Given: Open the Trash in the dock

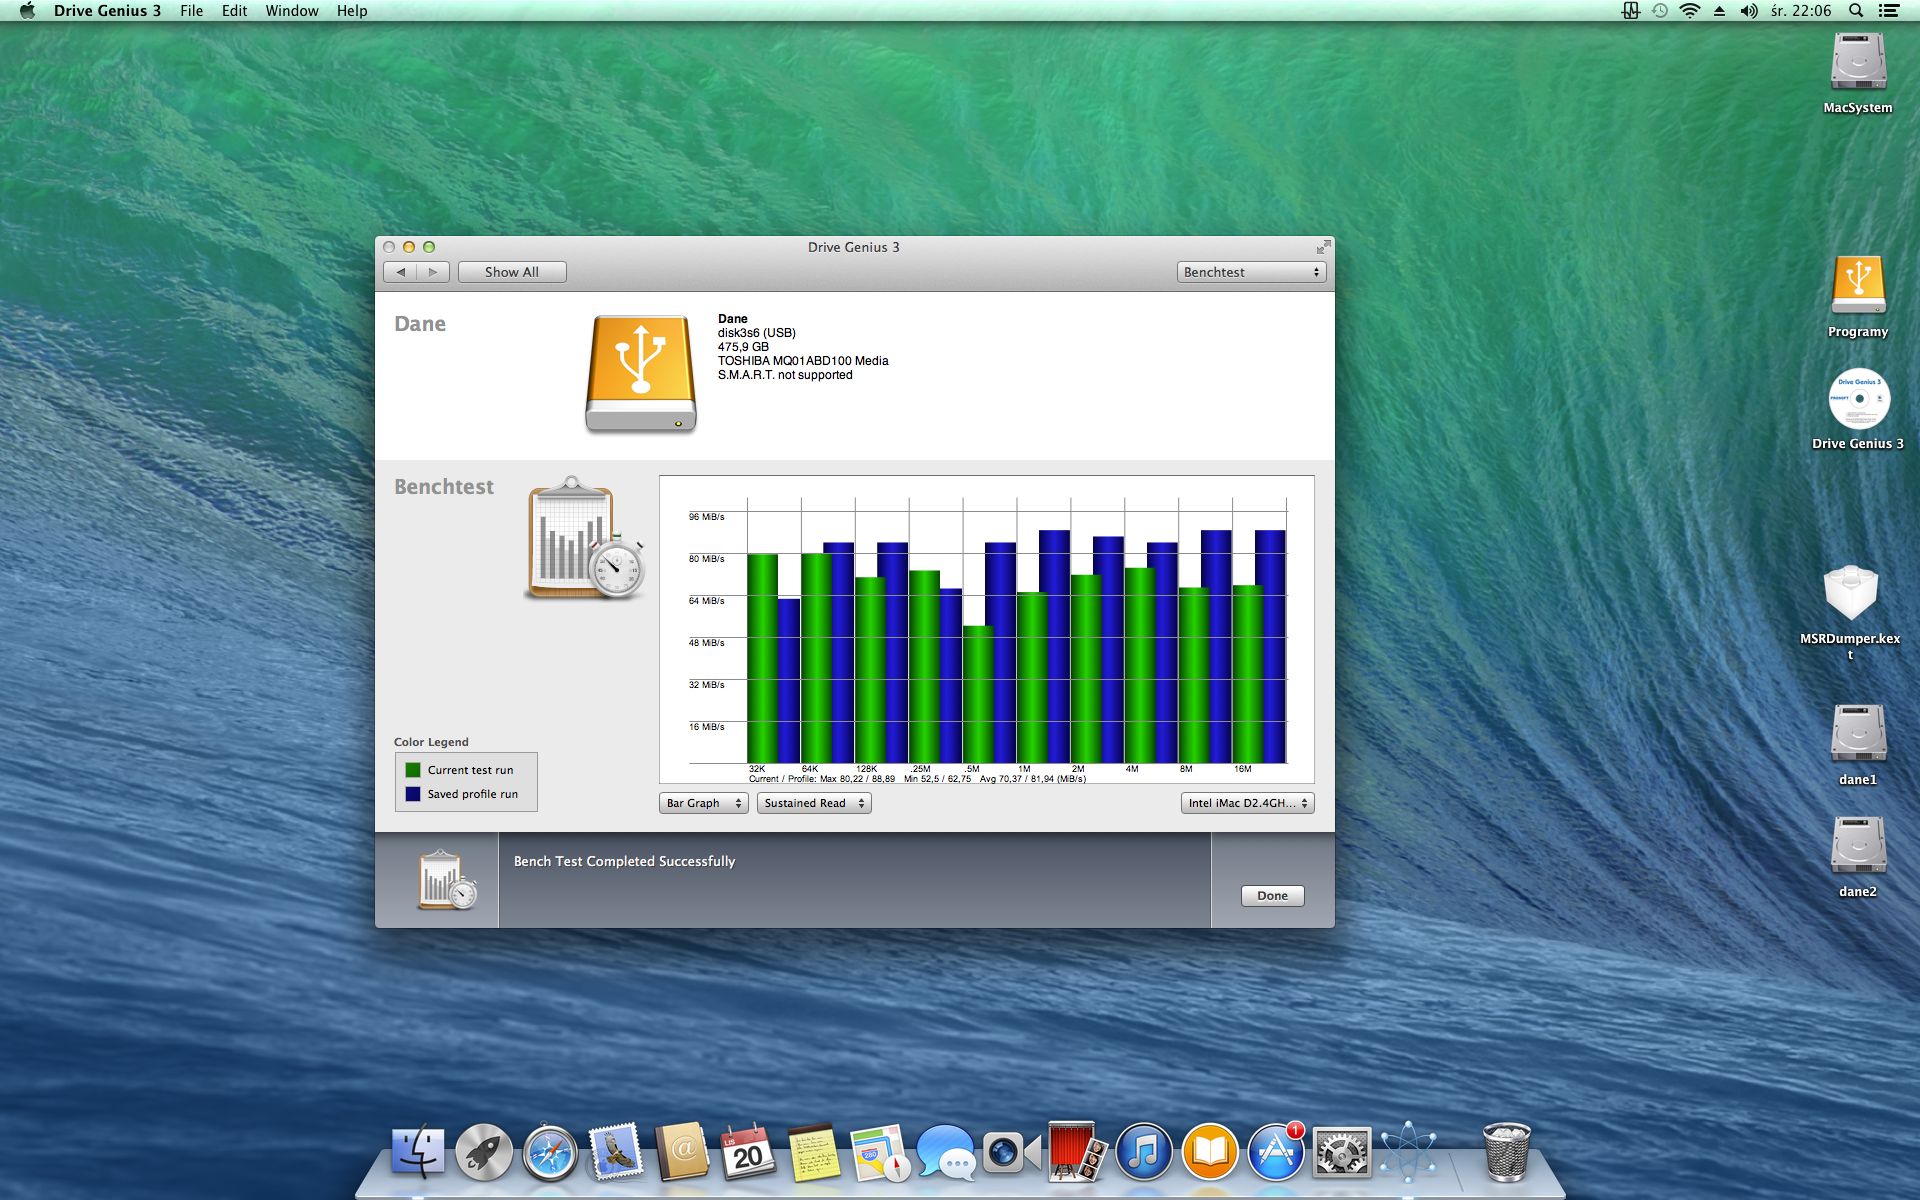Looking at the screenshot, I should pos(1506,1152).
